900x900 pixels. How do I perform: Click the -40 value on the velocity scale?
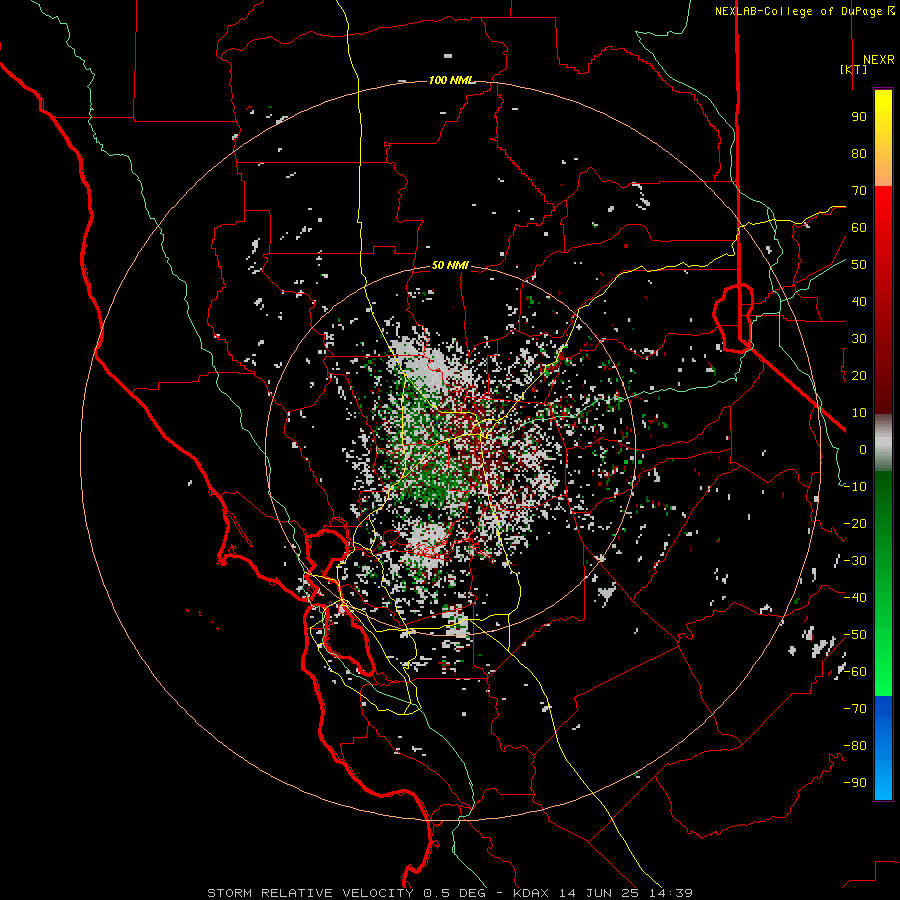[x=855, y=598]
